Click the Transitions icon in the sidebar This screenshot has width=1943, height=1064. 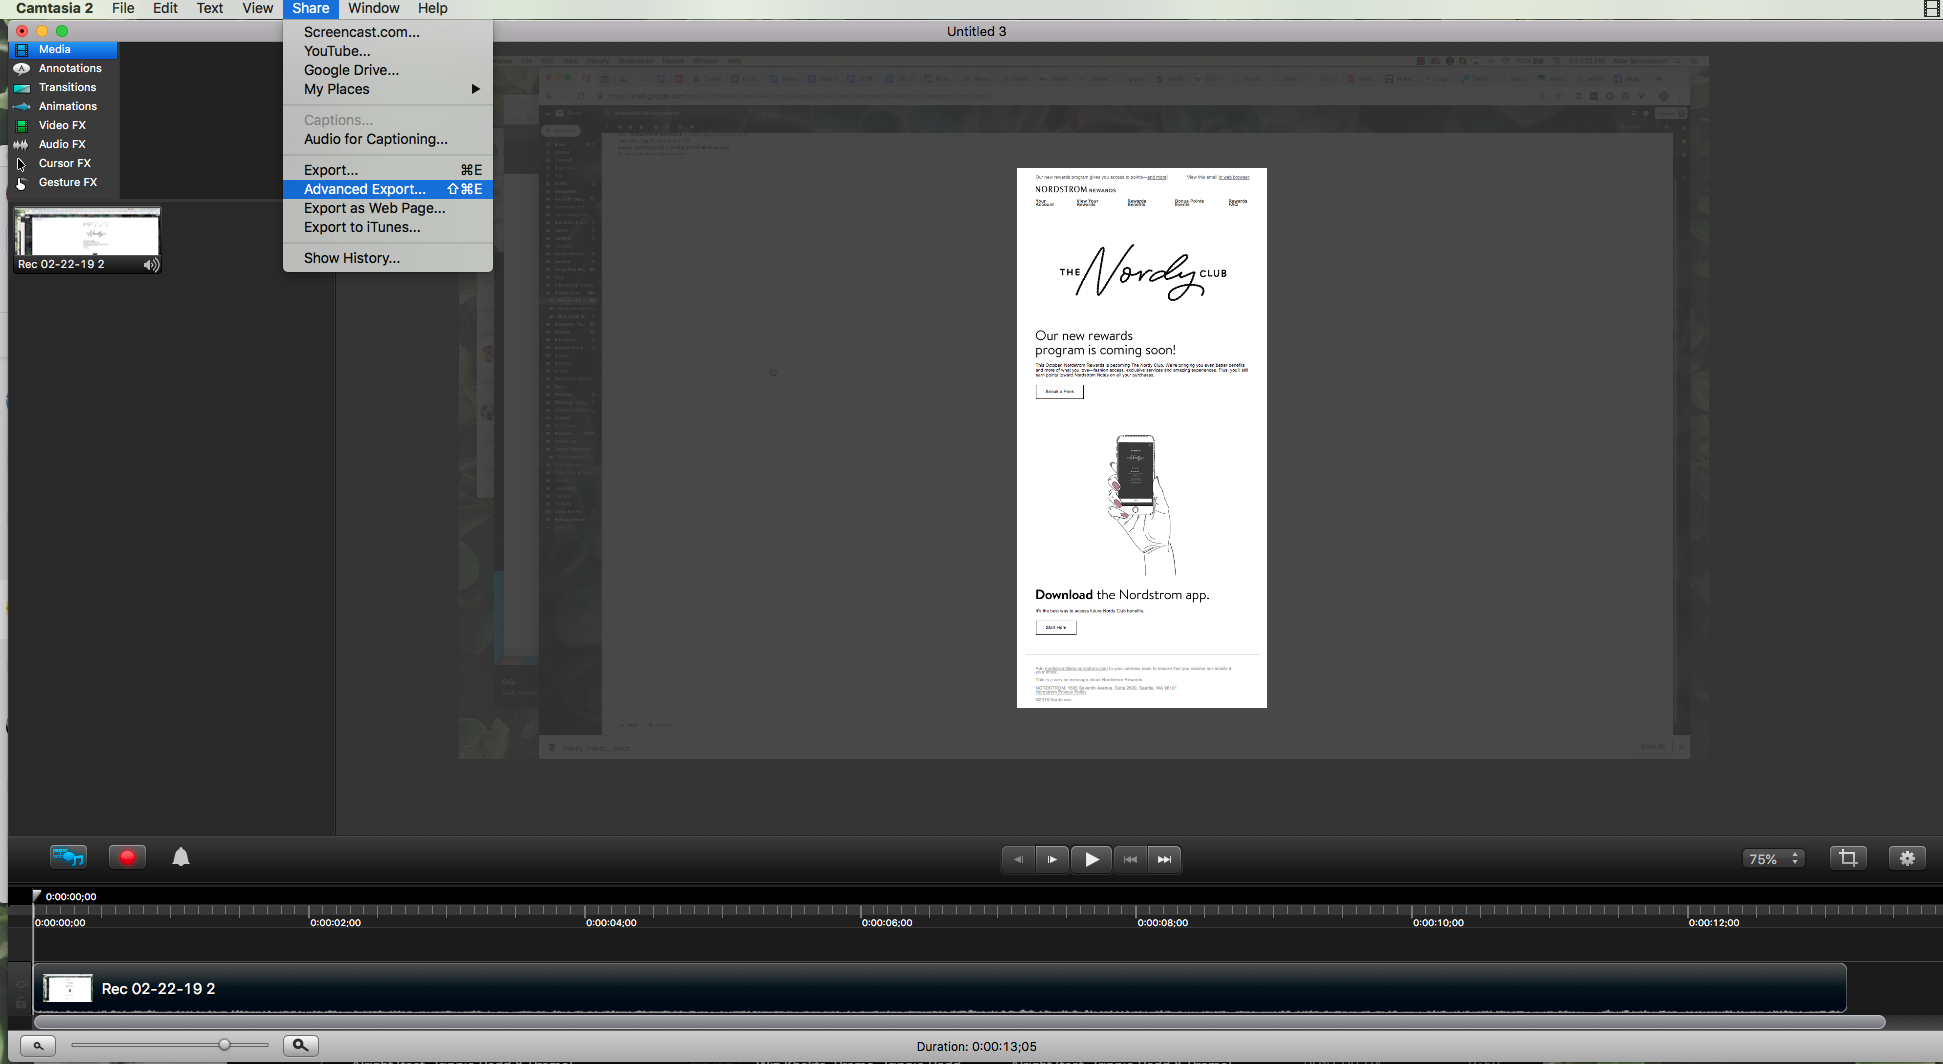[x=21, y=87]
